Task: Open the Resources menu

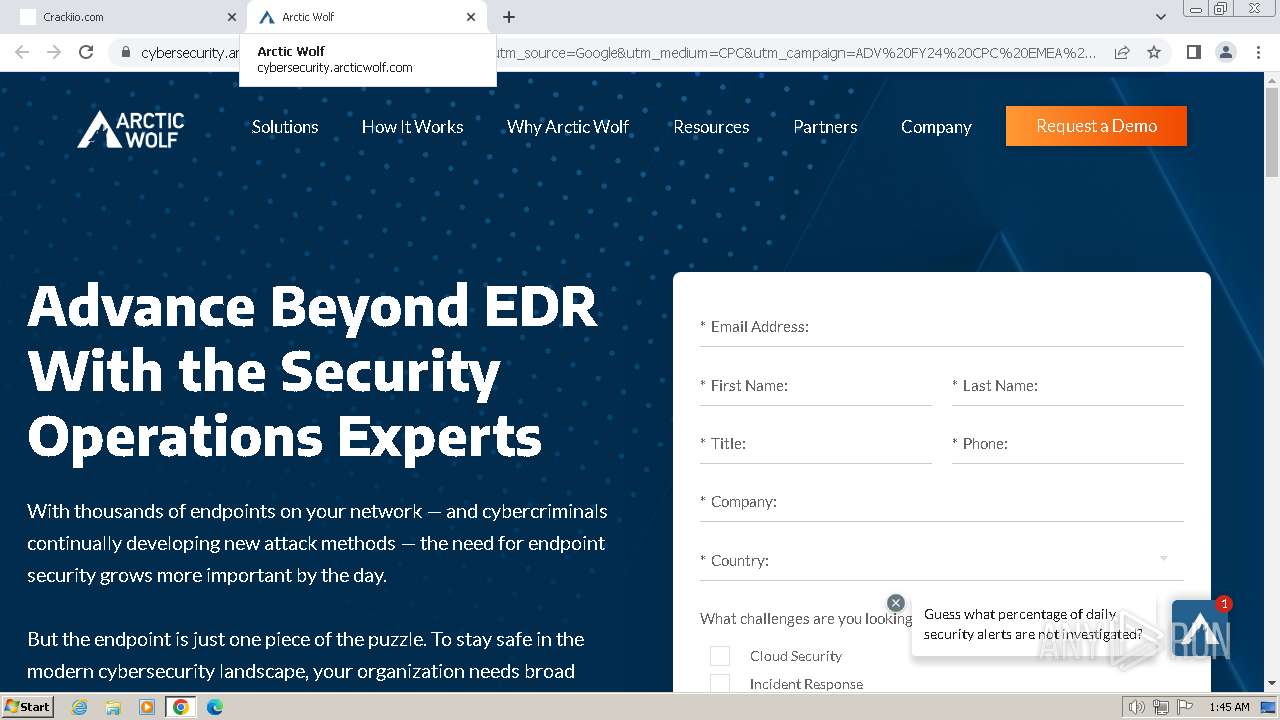Action: click(711, 127)
